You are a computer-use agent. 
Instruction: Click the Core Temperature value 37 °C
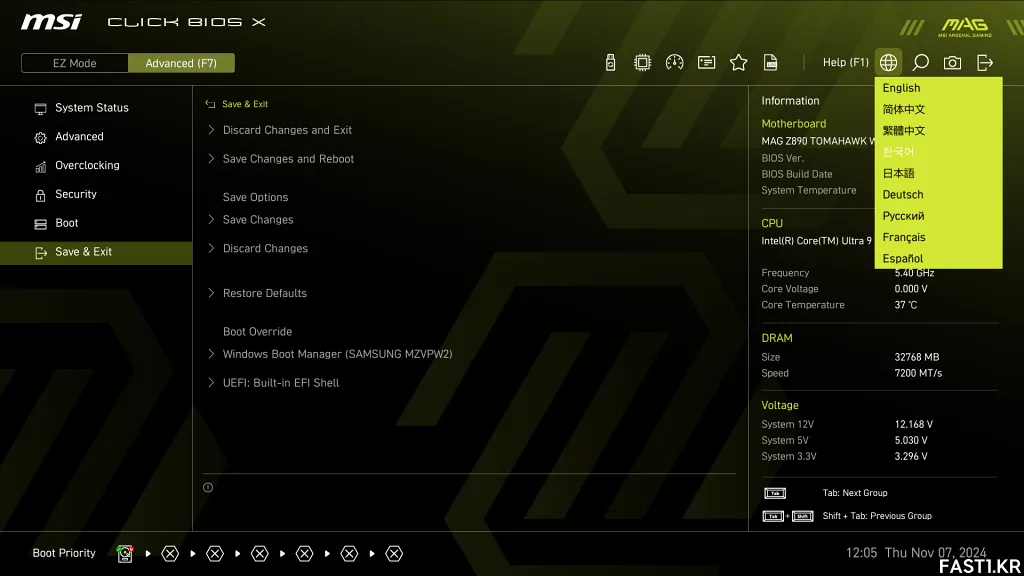coord(906,305)
